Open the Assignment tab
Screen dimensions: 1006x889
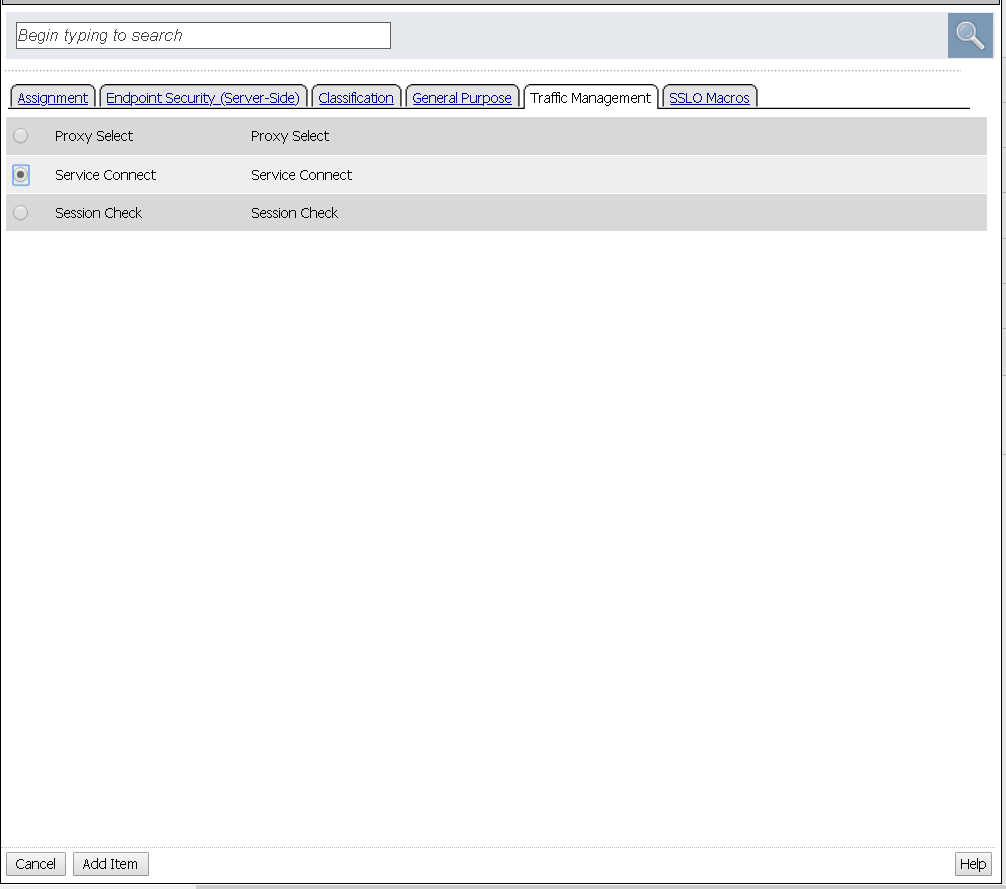53,98
